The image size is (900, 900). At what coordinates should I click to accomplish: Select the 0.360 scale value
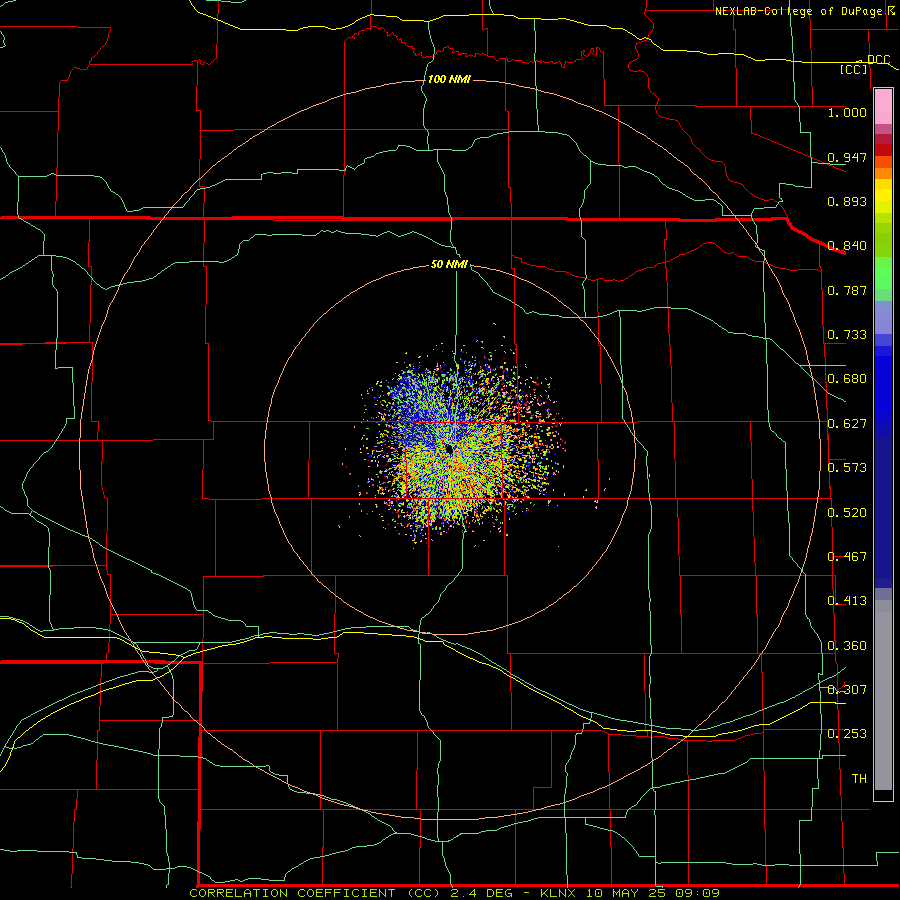click(847, 646)
